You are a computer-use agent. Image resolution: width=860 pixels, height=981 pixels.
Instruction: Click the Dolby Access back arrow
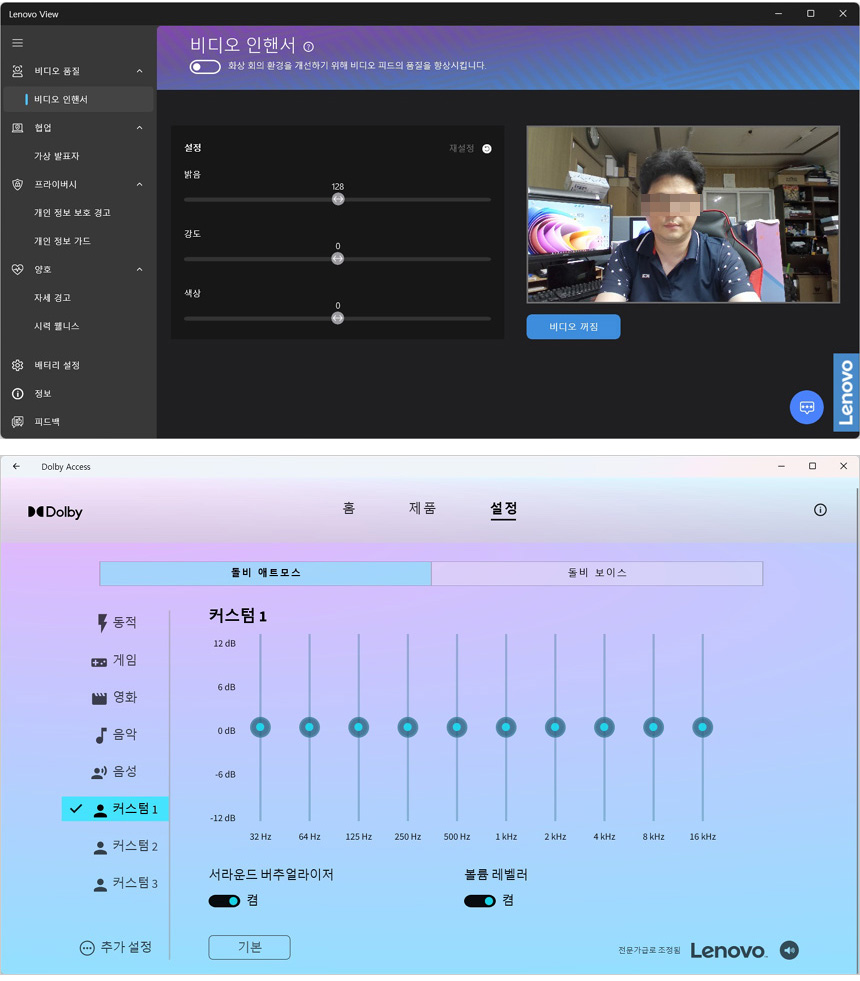pyautogui.click(x=16, y=466)
